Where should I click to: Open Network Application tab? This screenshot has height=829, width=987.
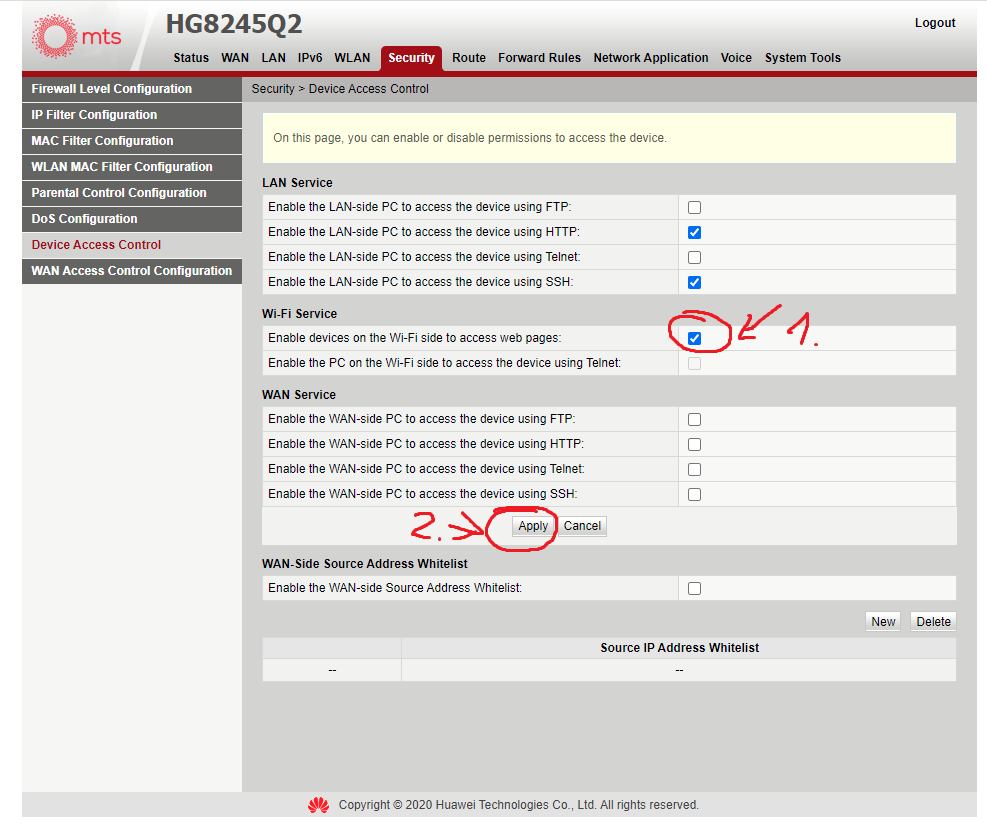click(x=651, y=58)
